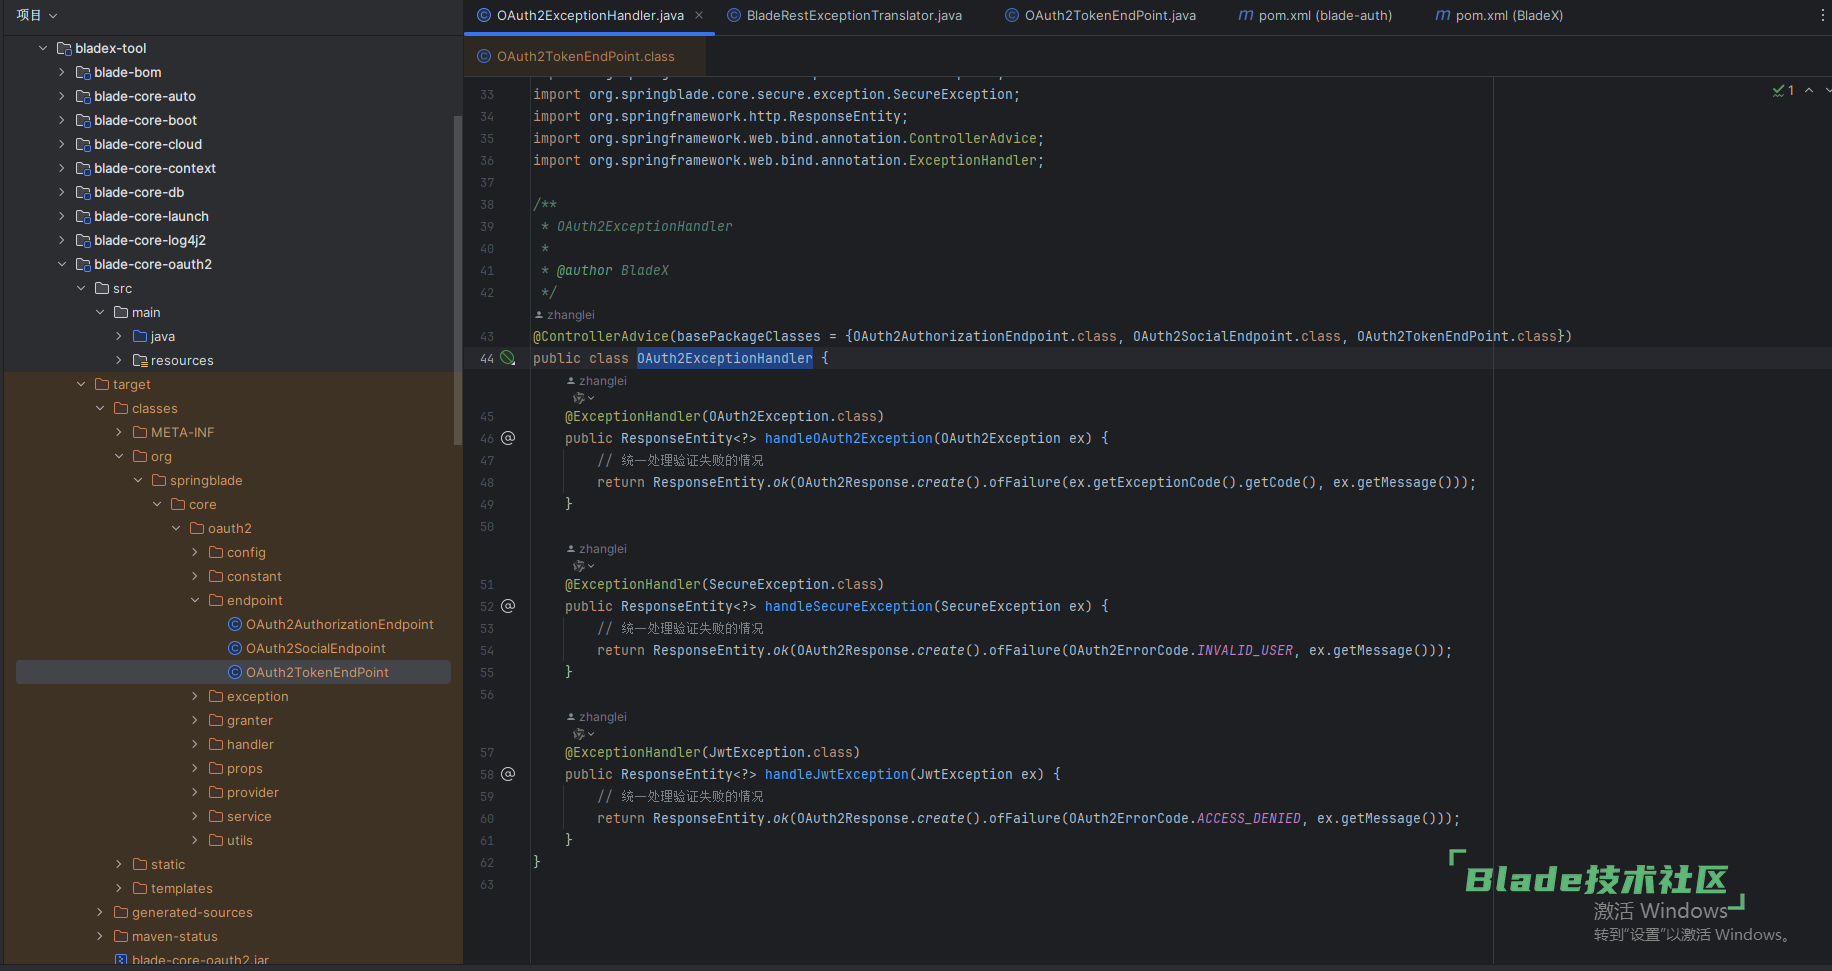The image size is (1832, 971).
Task: Click the inspections checkmark widget showing 1
Action: pyautogui.click(x=1783, y=90)
